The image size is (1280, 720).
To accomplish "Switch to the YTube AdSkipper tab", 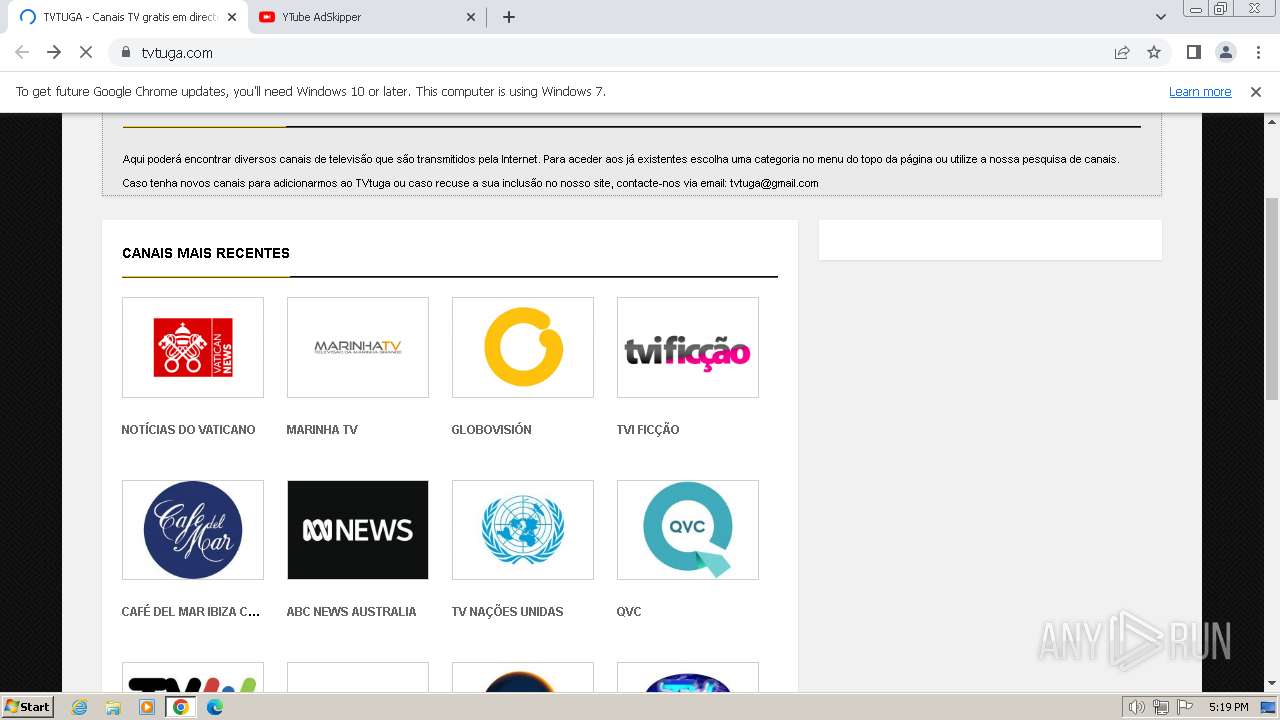I will click(x=366, y=17).
